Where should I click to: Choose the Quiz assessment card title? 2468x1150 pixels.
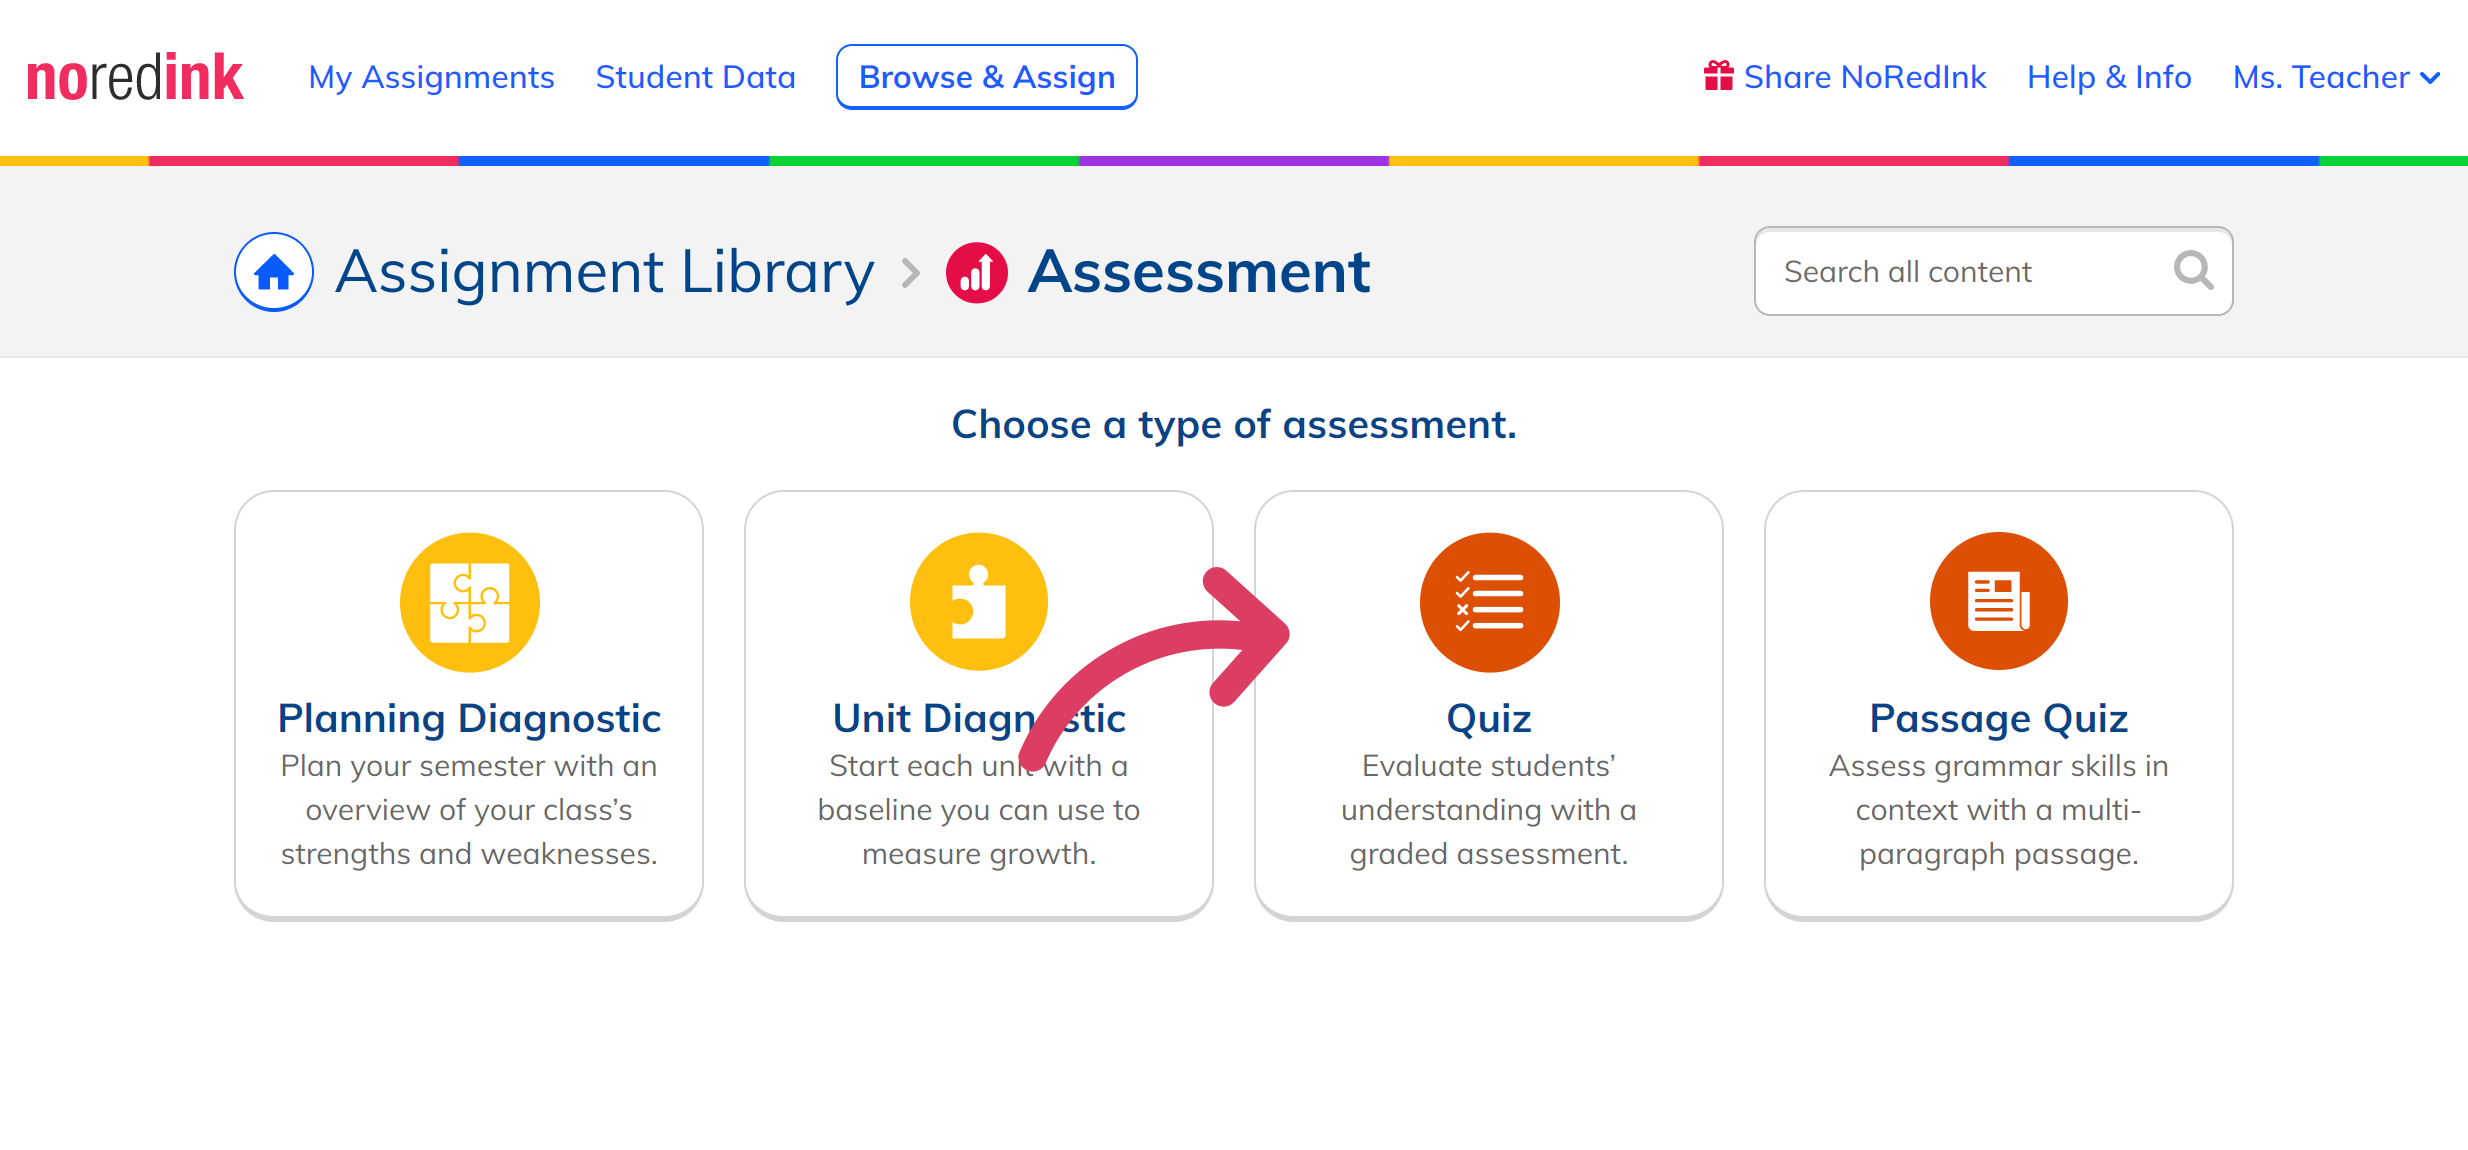1489,718
